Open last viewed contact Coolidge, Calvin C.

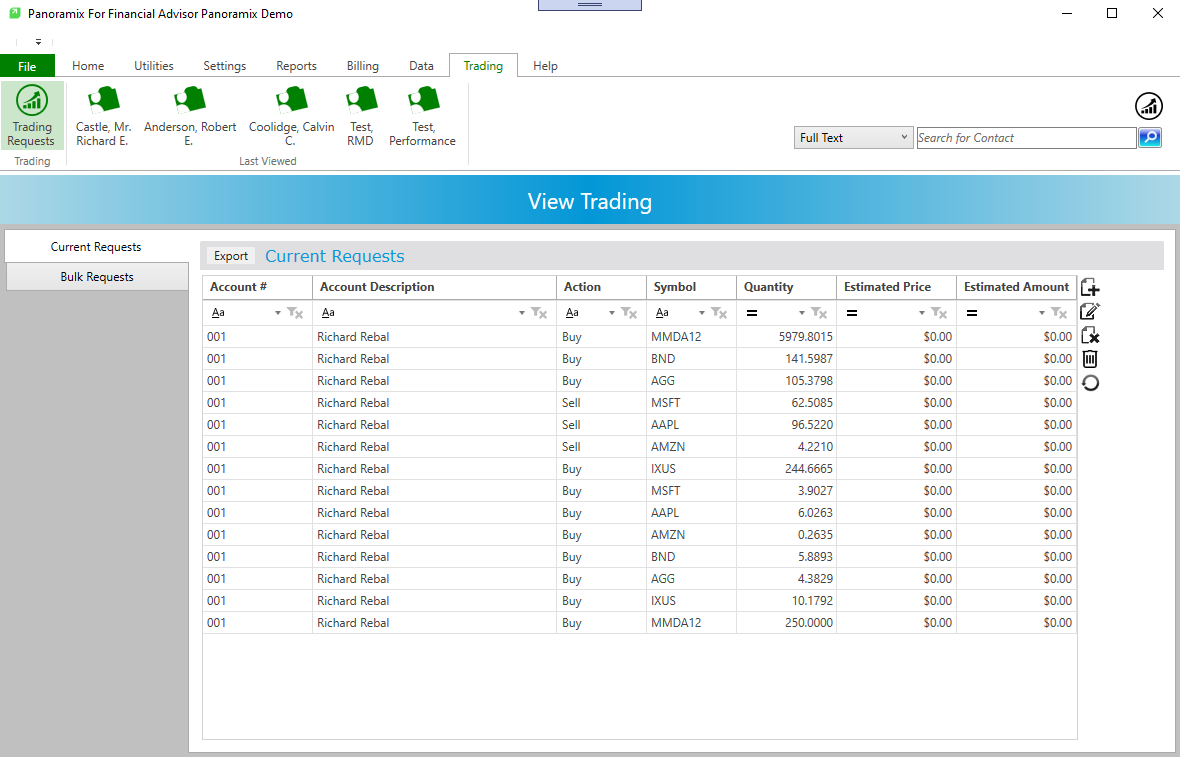[x=291, y=116]
